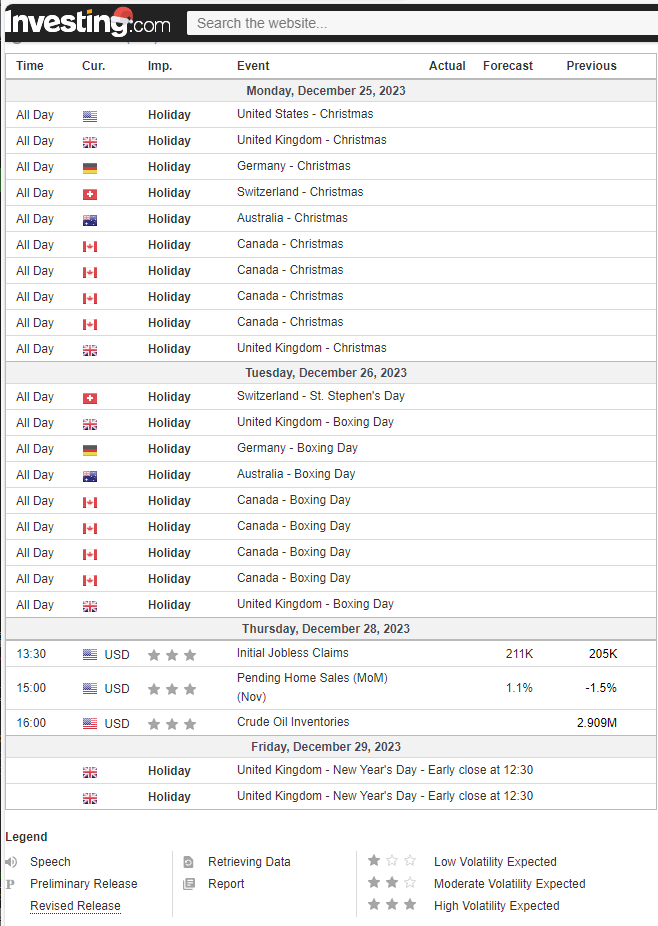Click the Report icon in the legend
Viewport: 658px width, 926px height.
point(189,884)
